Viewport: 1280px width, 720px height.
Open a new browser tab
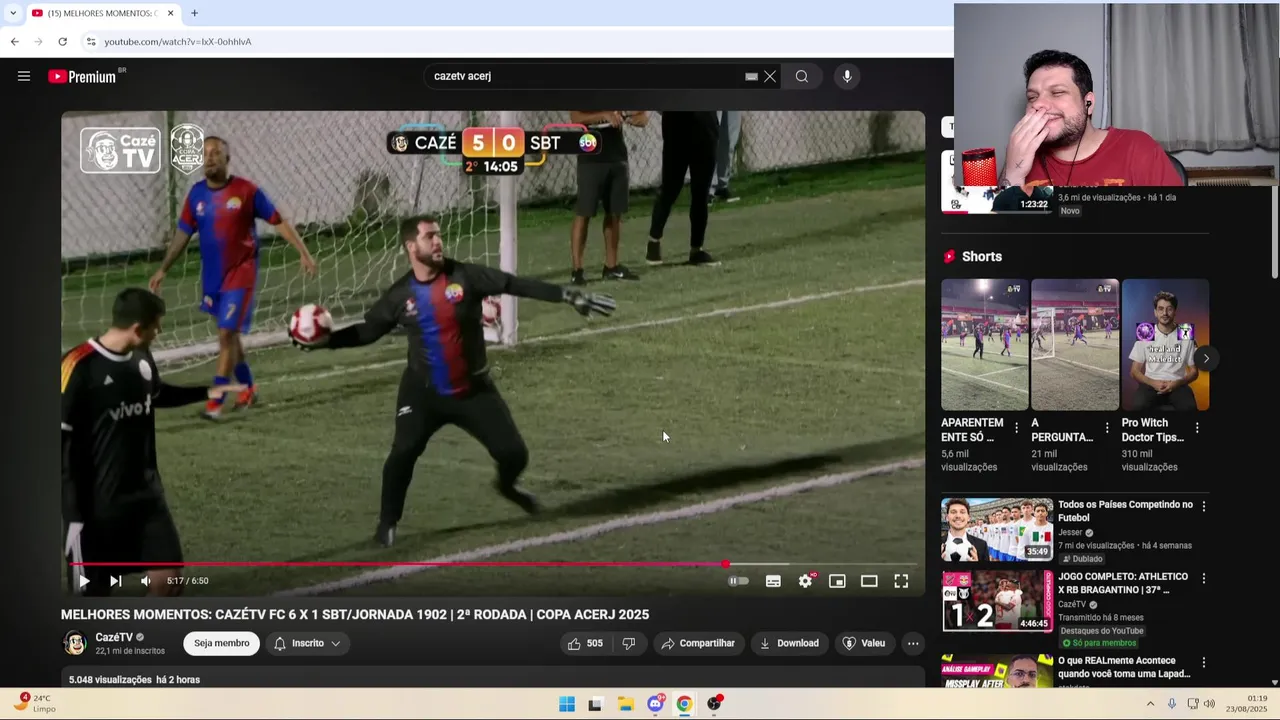194,13
